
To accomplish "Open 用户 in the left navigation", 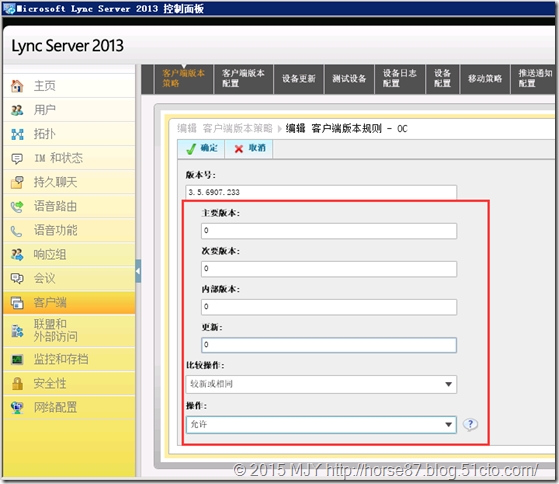I will [69, 110].
